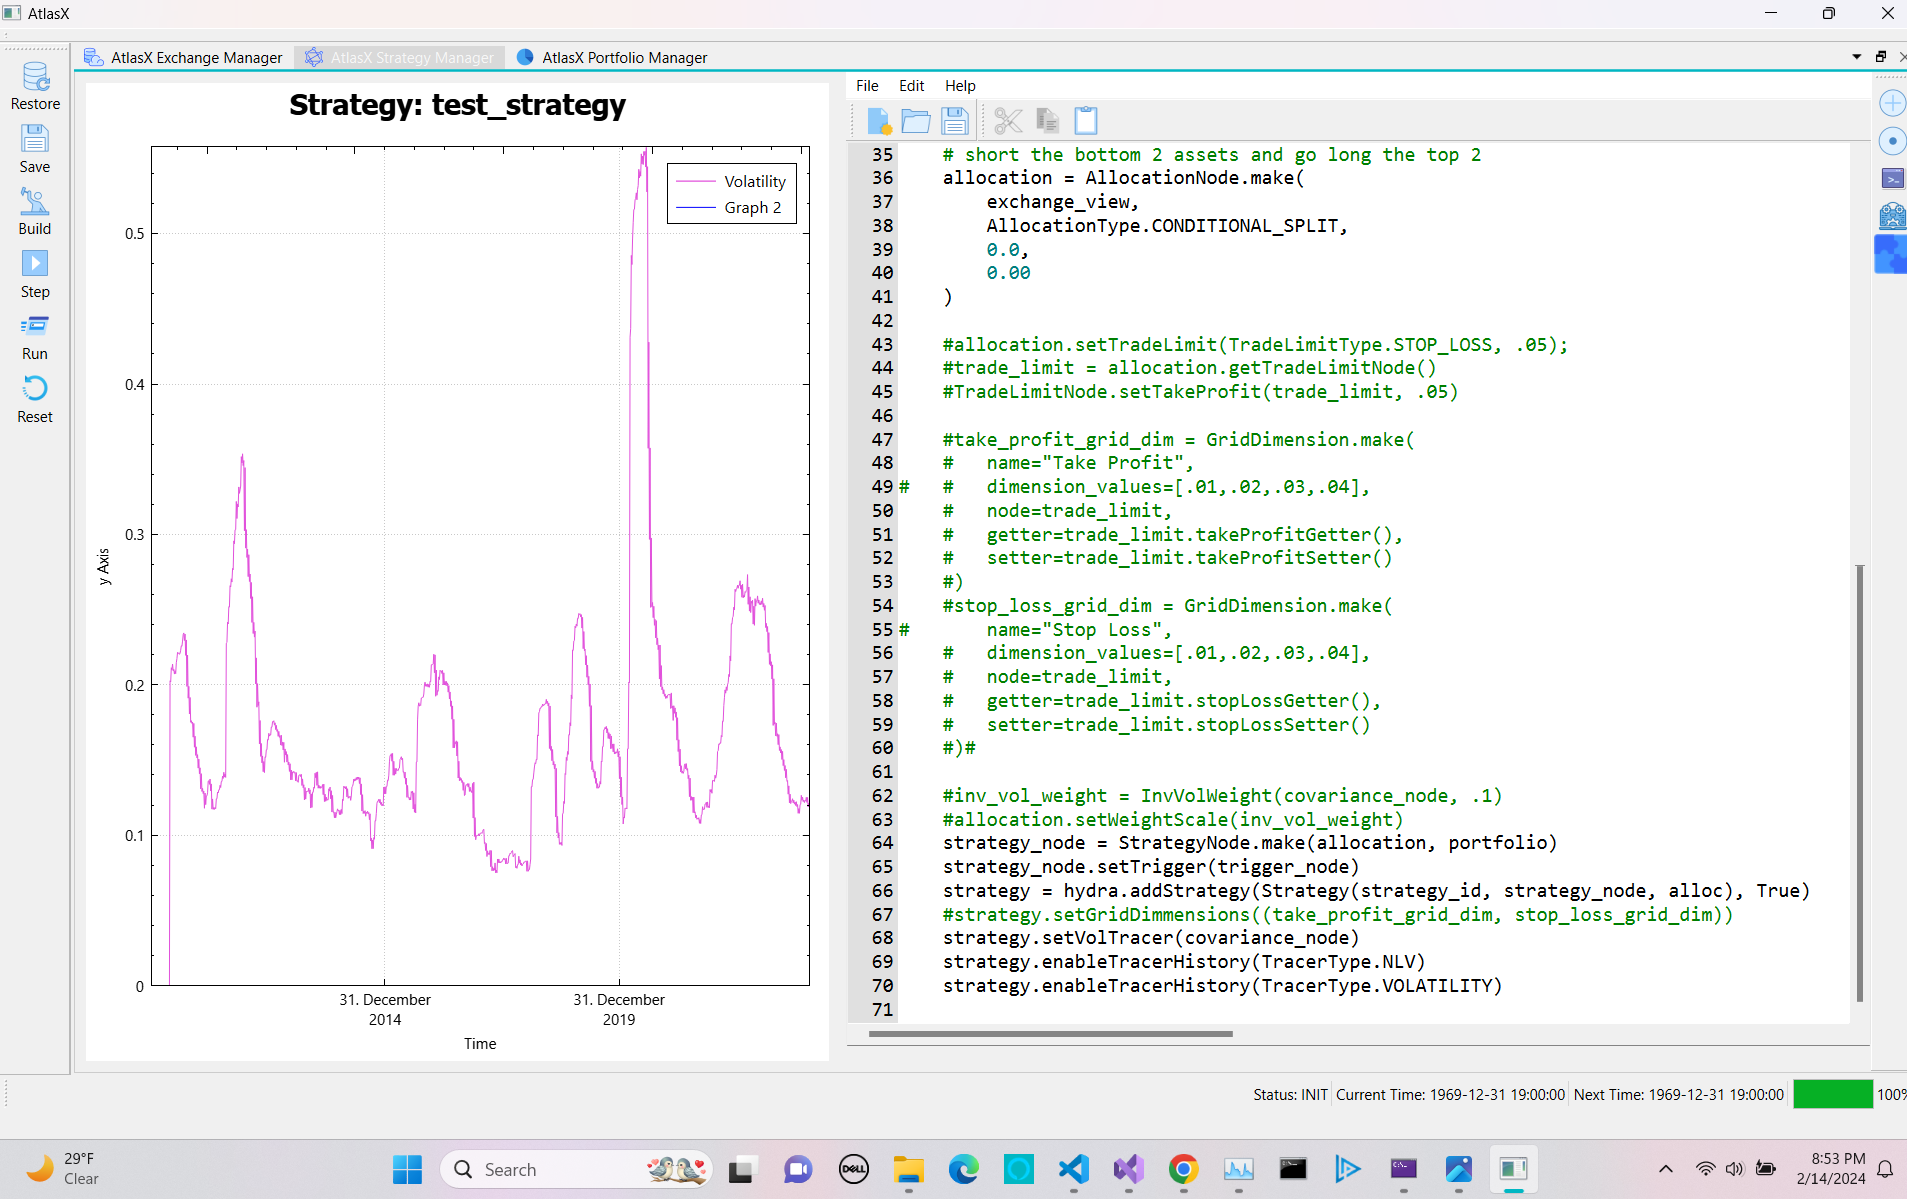Open the File menu in the editor
The height and width of the screenshot is (1199, 1907).
[867, 86]
